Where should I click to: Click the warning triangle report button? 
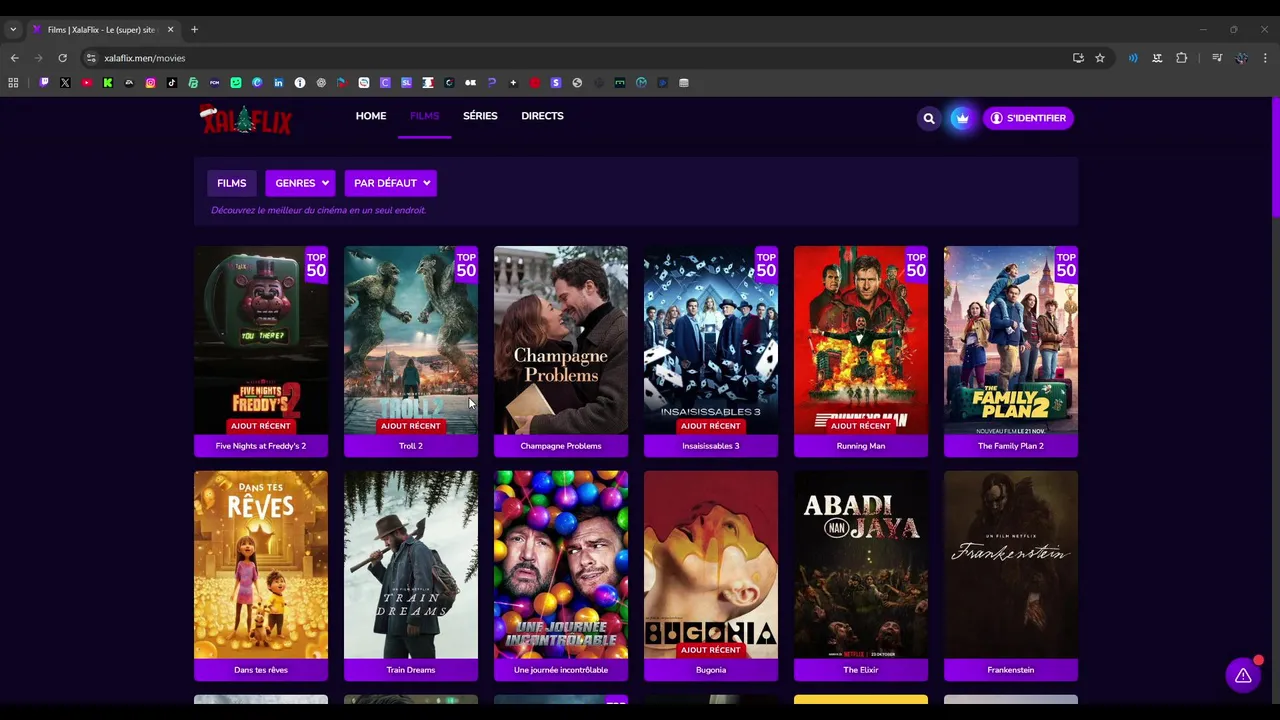tap(1243, 676)
